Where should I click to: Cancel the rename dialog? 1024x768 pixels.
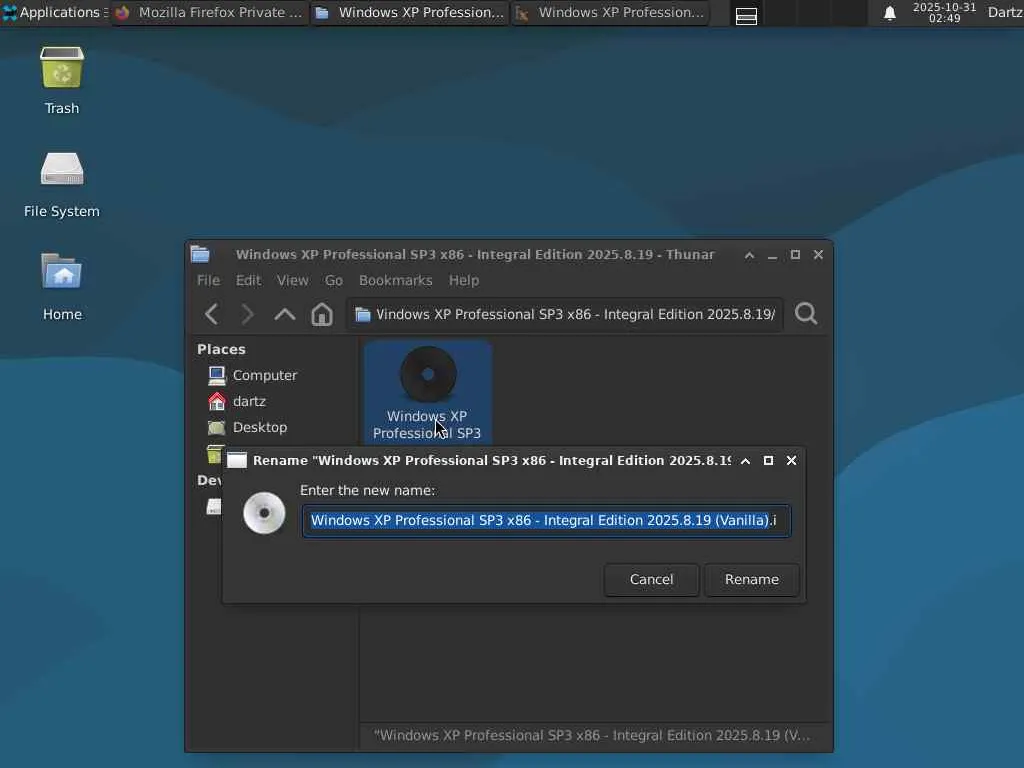651,580
